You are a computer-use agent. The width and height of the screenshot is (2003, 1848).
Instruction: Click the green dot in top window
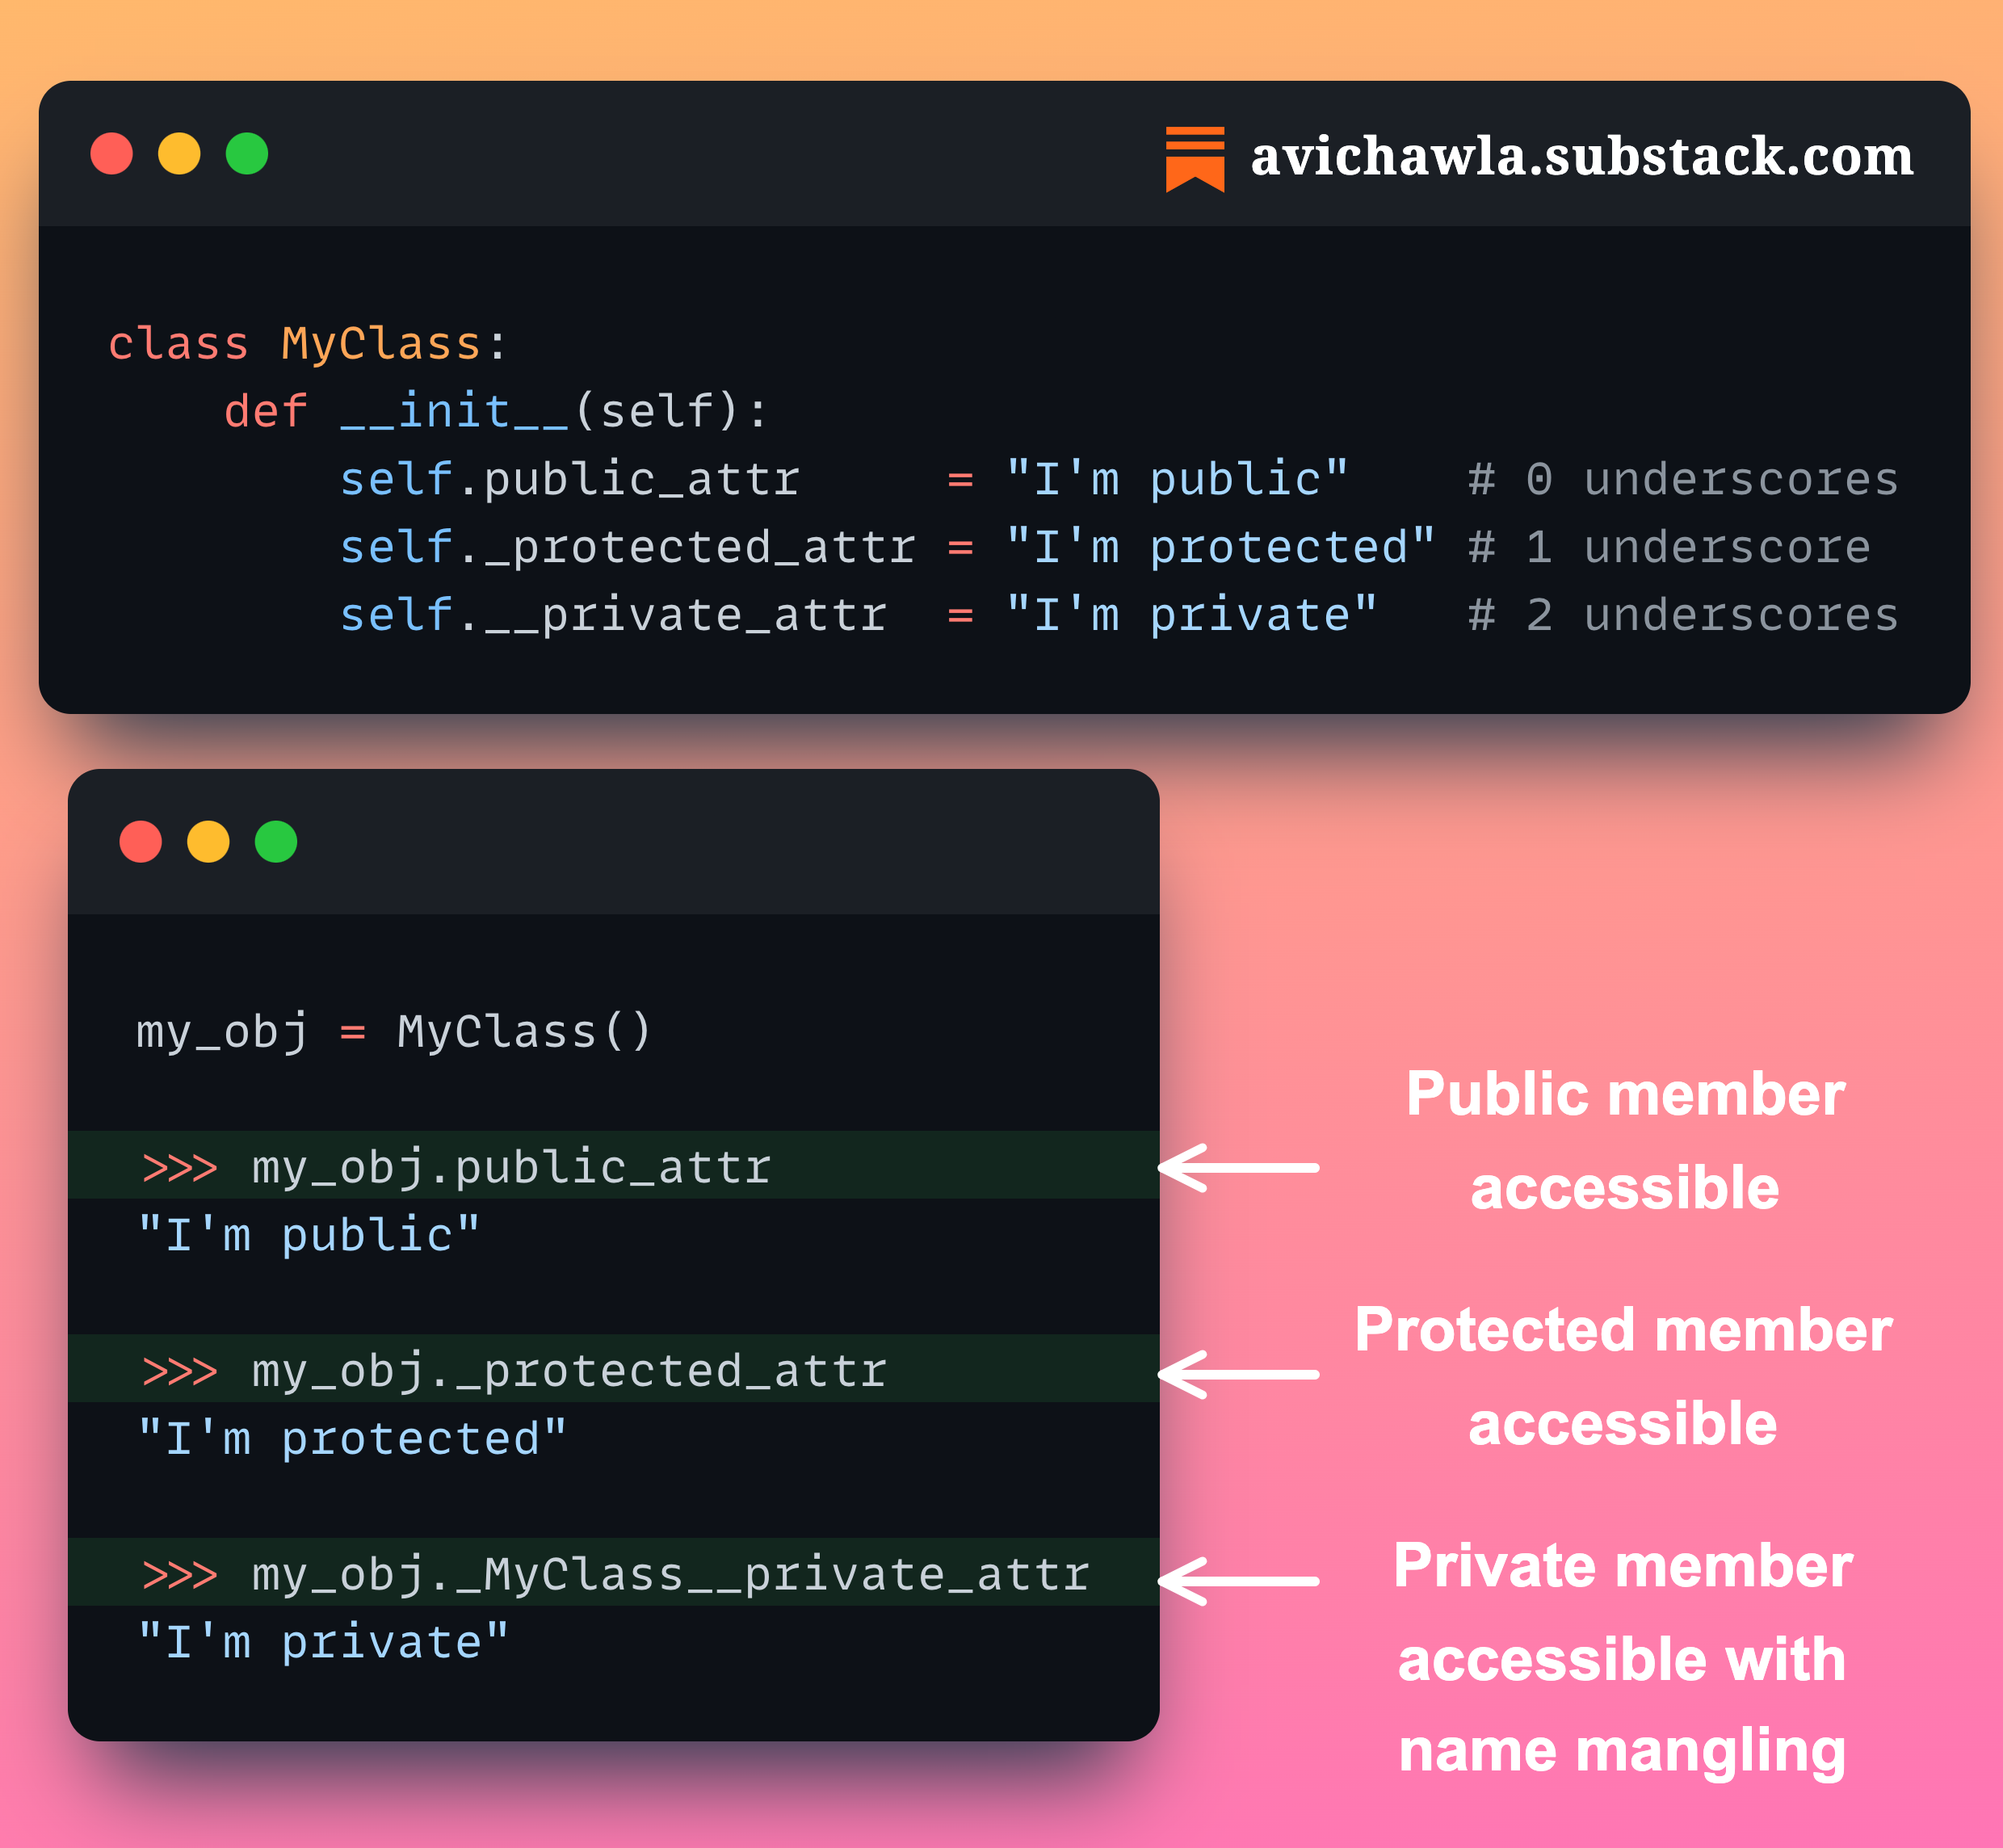click(247, 154)
